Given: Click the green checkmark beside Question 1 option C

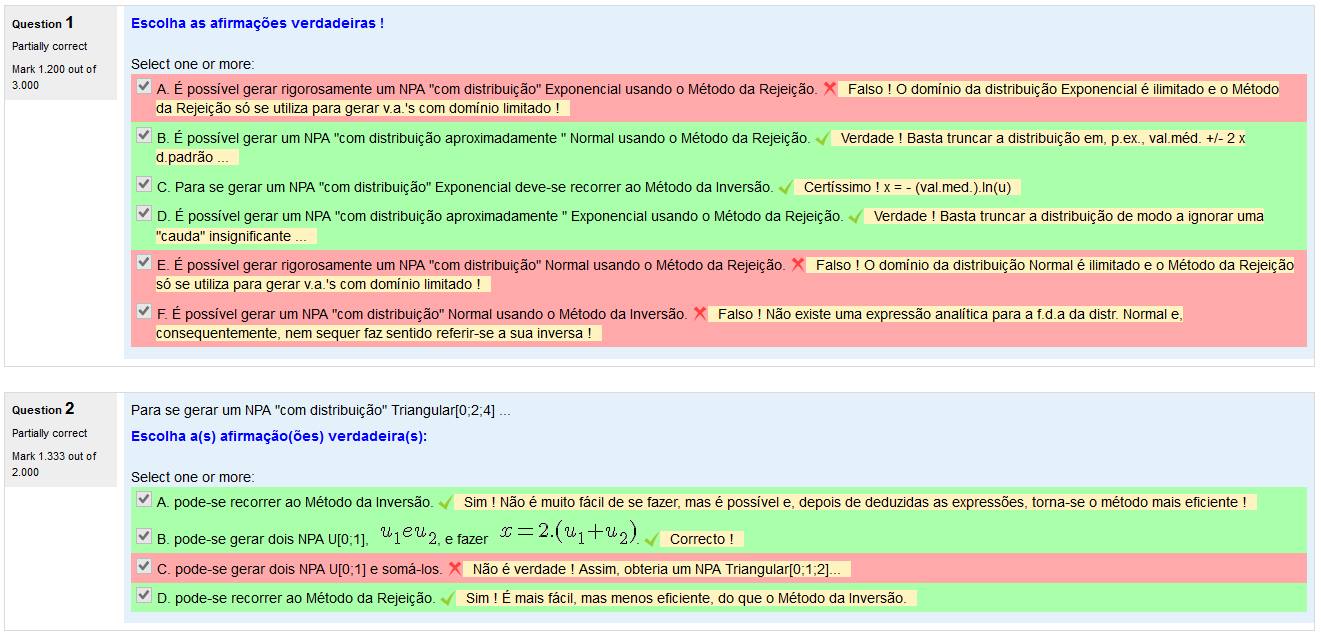Looking at the screenshot, I should point(785,187).
